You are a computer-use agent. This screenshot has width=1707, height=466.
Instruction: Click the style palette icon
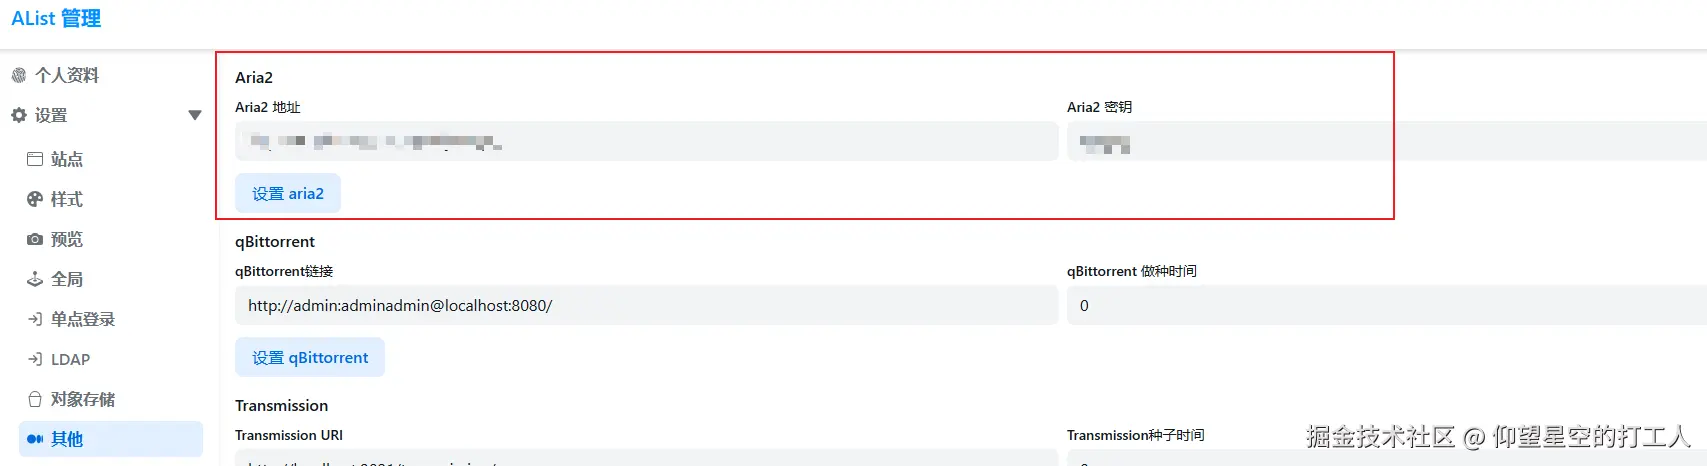(x=35, y=199)
